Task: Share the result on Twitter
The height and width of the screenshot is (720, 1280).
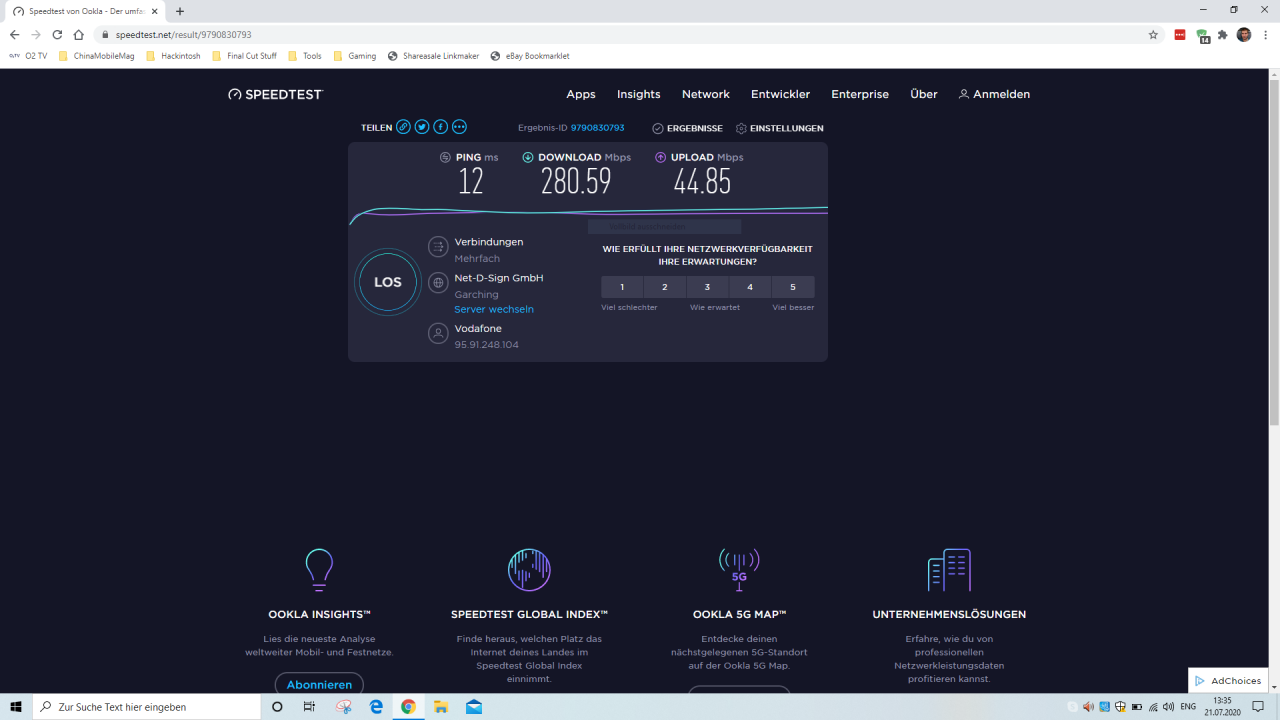Action: coord(422,127)
